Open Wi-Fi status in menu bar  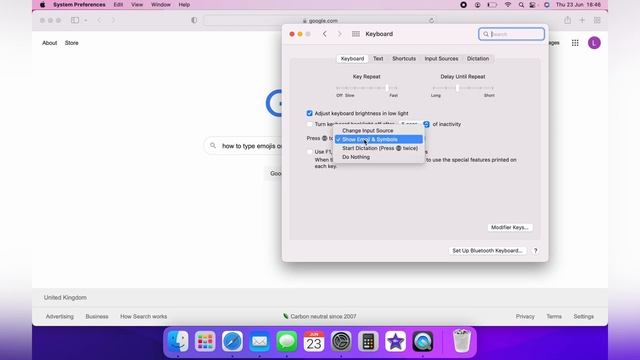pyautogui.click(x=508, y=5)
